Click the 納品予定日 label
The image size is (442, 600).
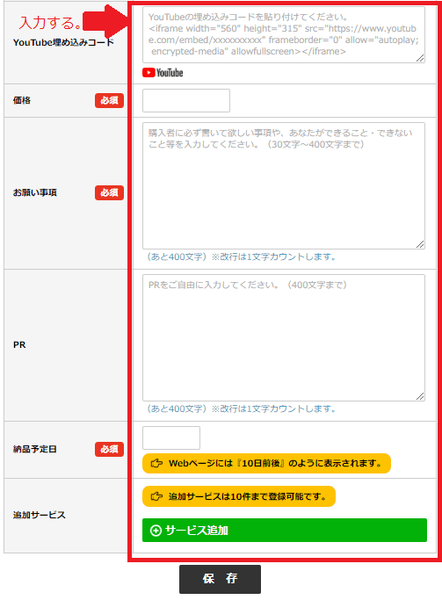[x=35, y=449]
